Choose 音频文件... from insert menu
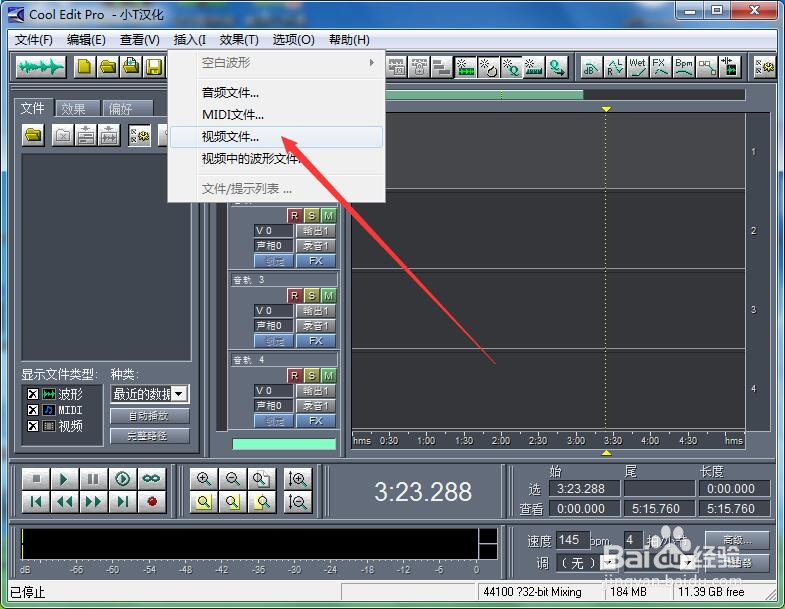Image resolution: width=785 pixels, height=609 pixels. coord(276,93)
